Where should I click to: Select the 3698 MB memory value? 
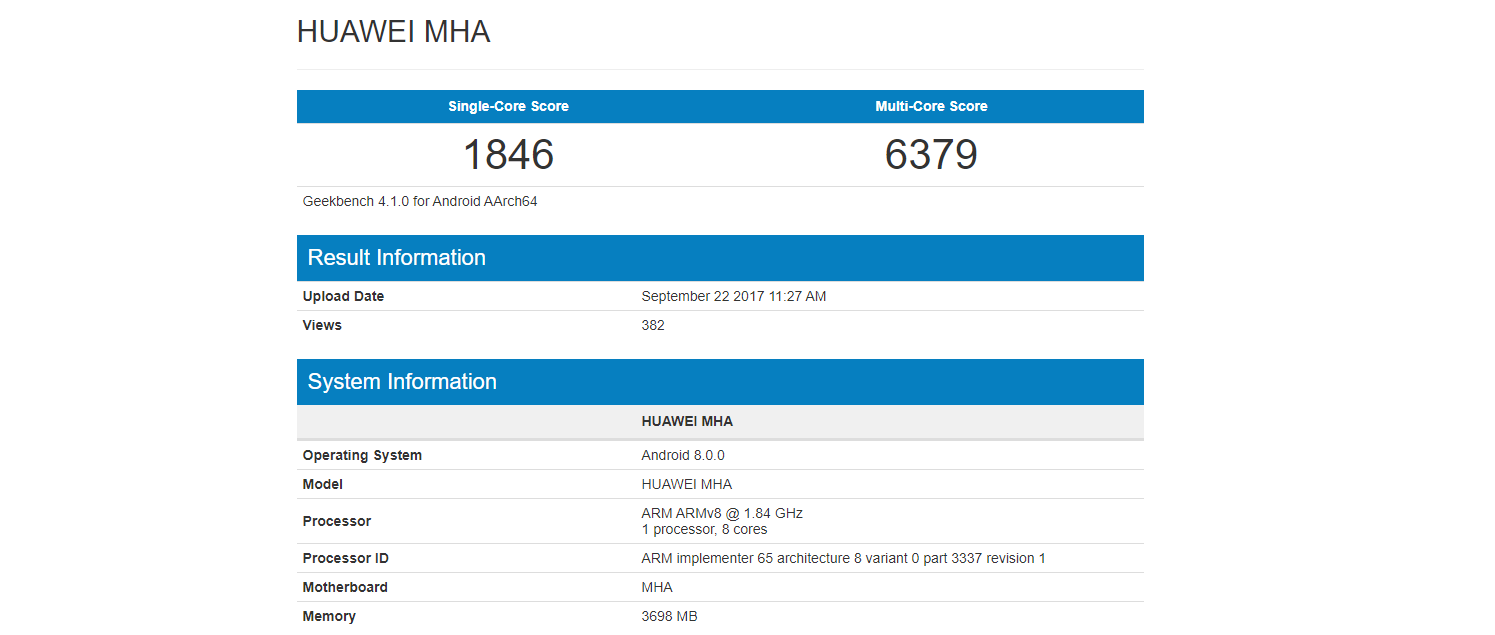tap(670, 616)
